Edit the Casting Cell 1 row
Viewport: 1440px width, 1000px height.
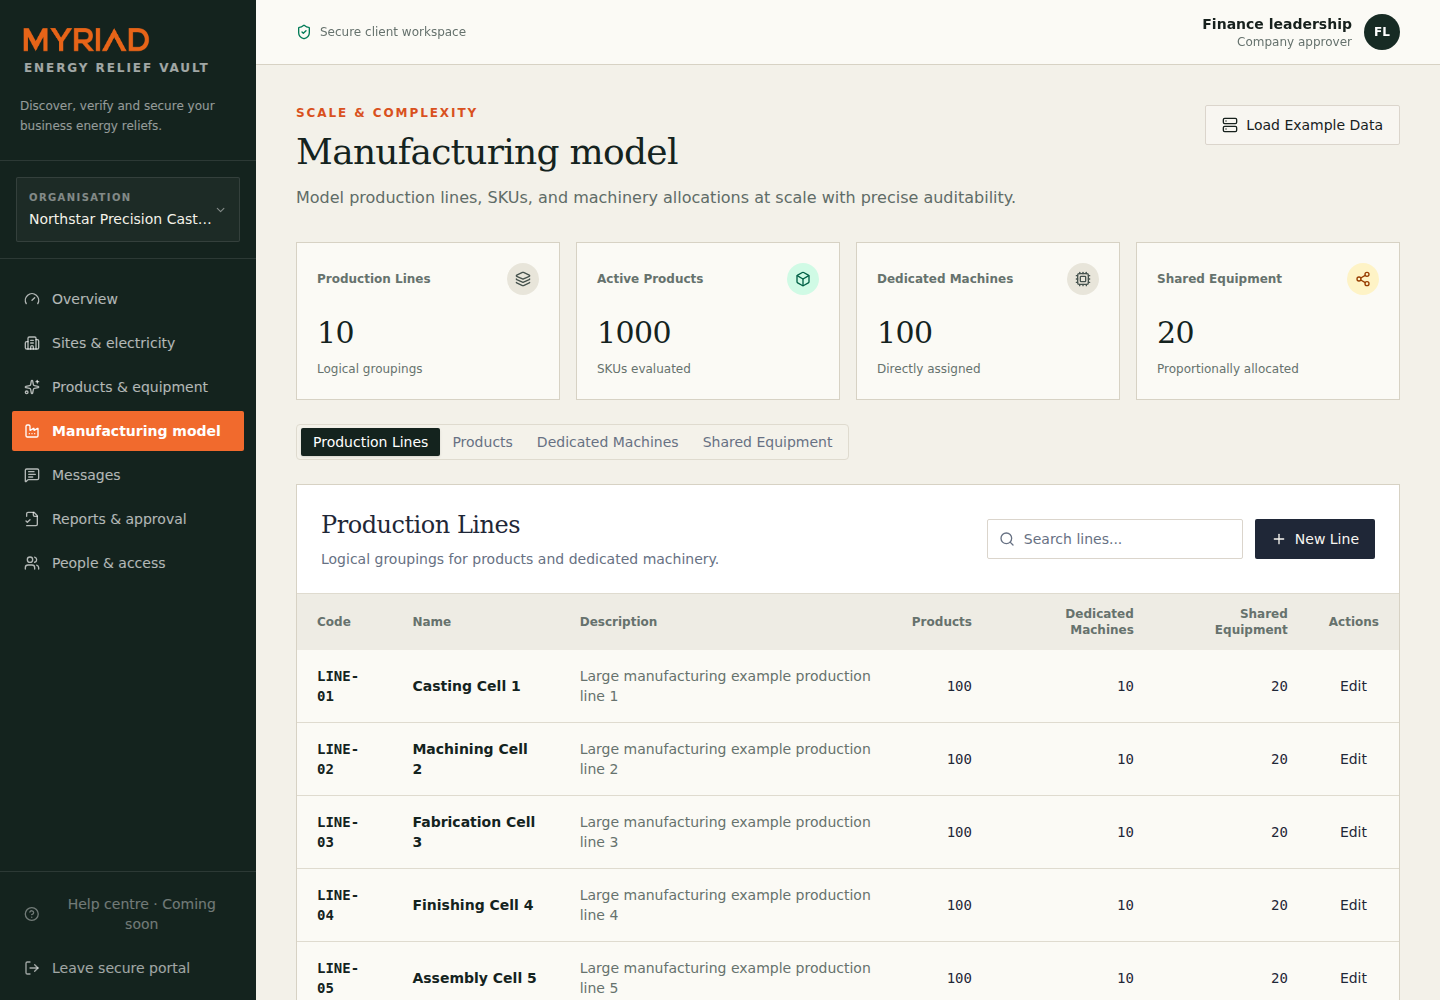pos(1353,686)
